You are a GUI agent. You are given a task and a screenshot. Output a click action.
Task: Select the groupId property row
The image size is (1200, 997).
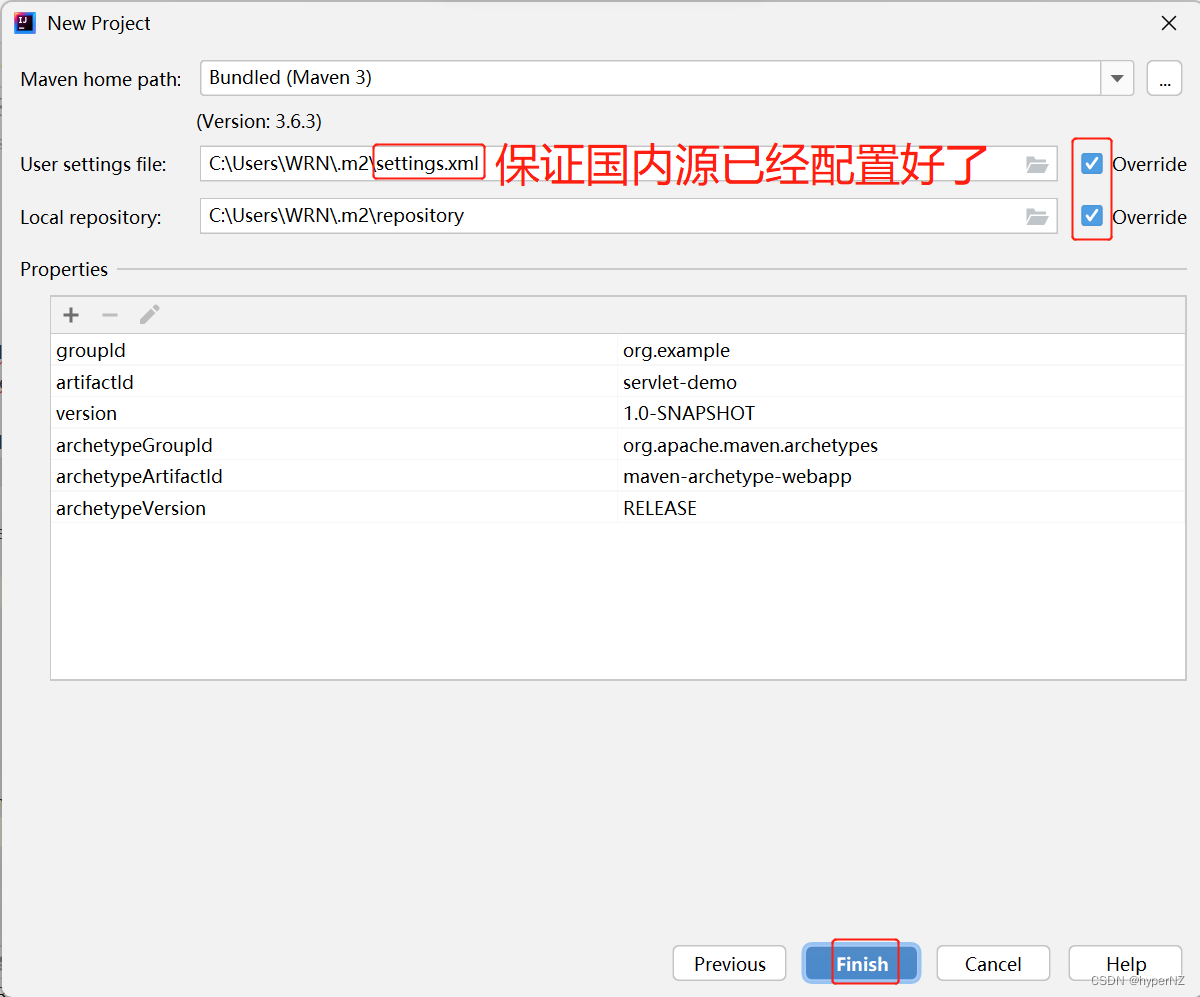pos(618,351)
